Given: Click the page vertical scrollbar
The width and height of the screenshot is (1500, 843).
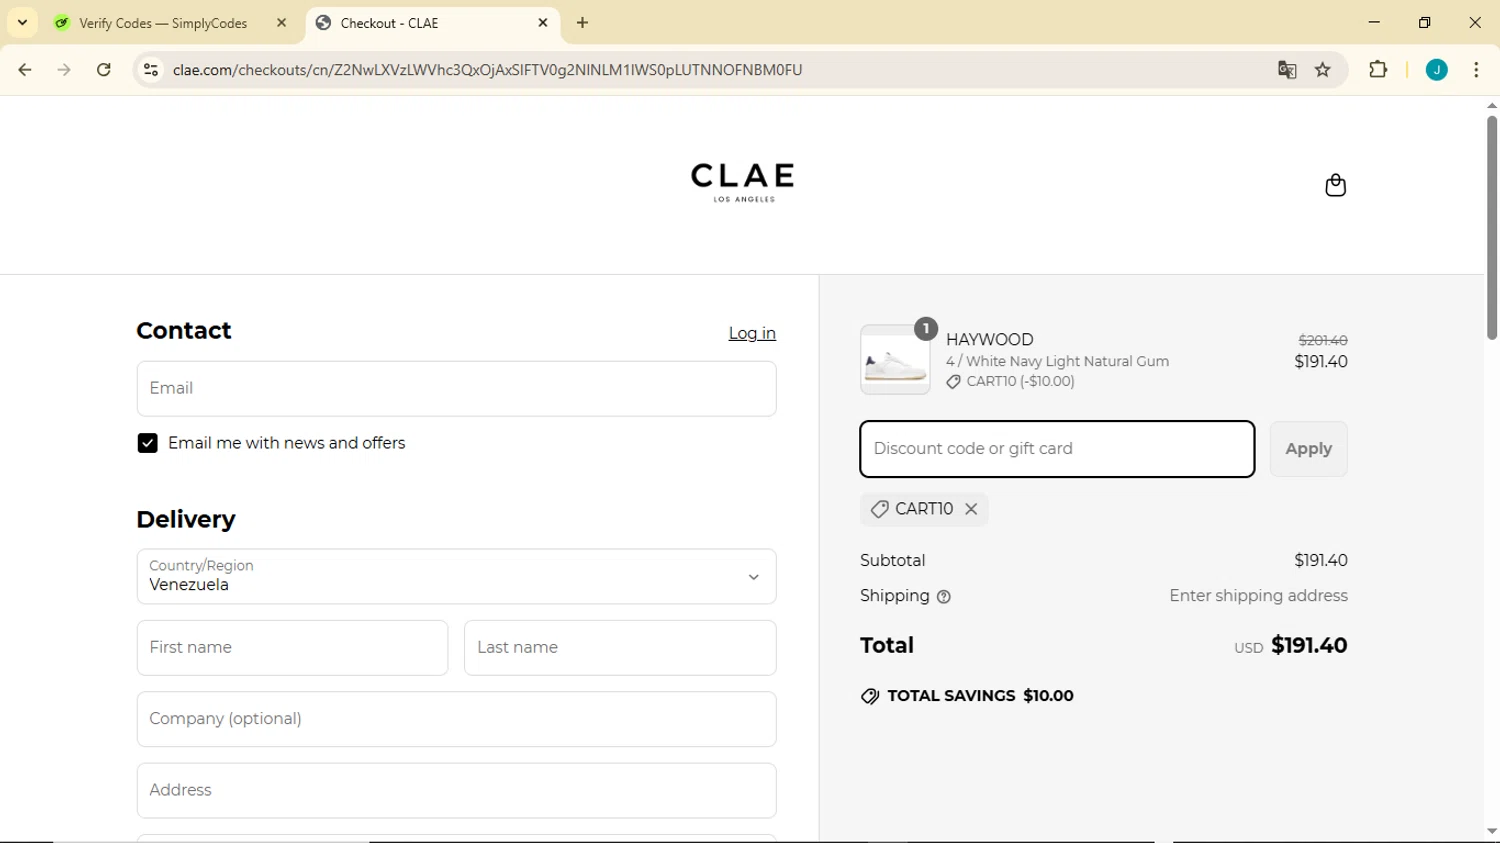Looking at the screenshot, I should (1491, 228).
